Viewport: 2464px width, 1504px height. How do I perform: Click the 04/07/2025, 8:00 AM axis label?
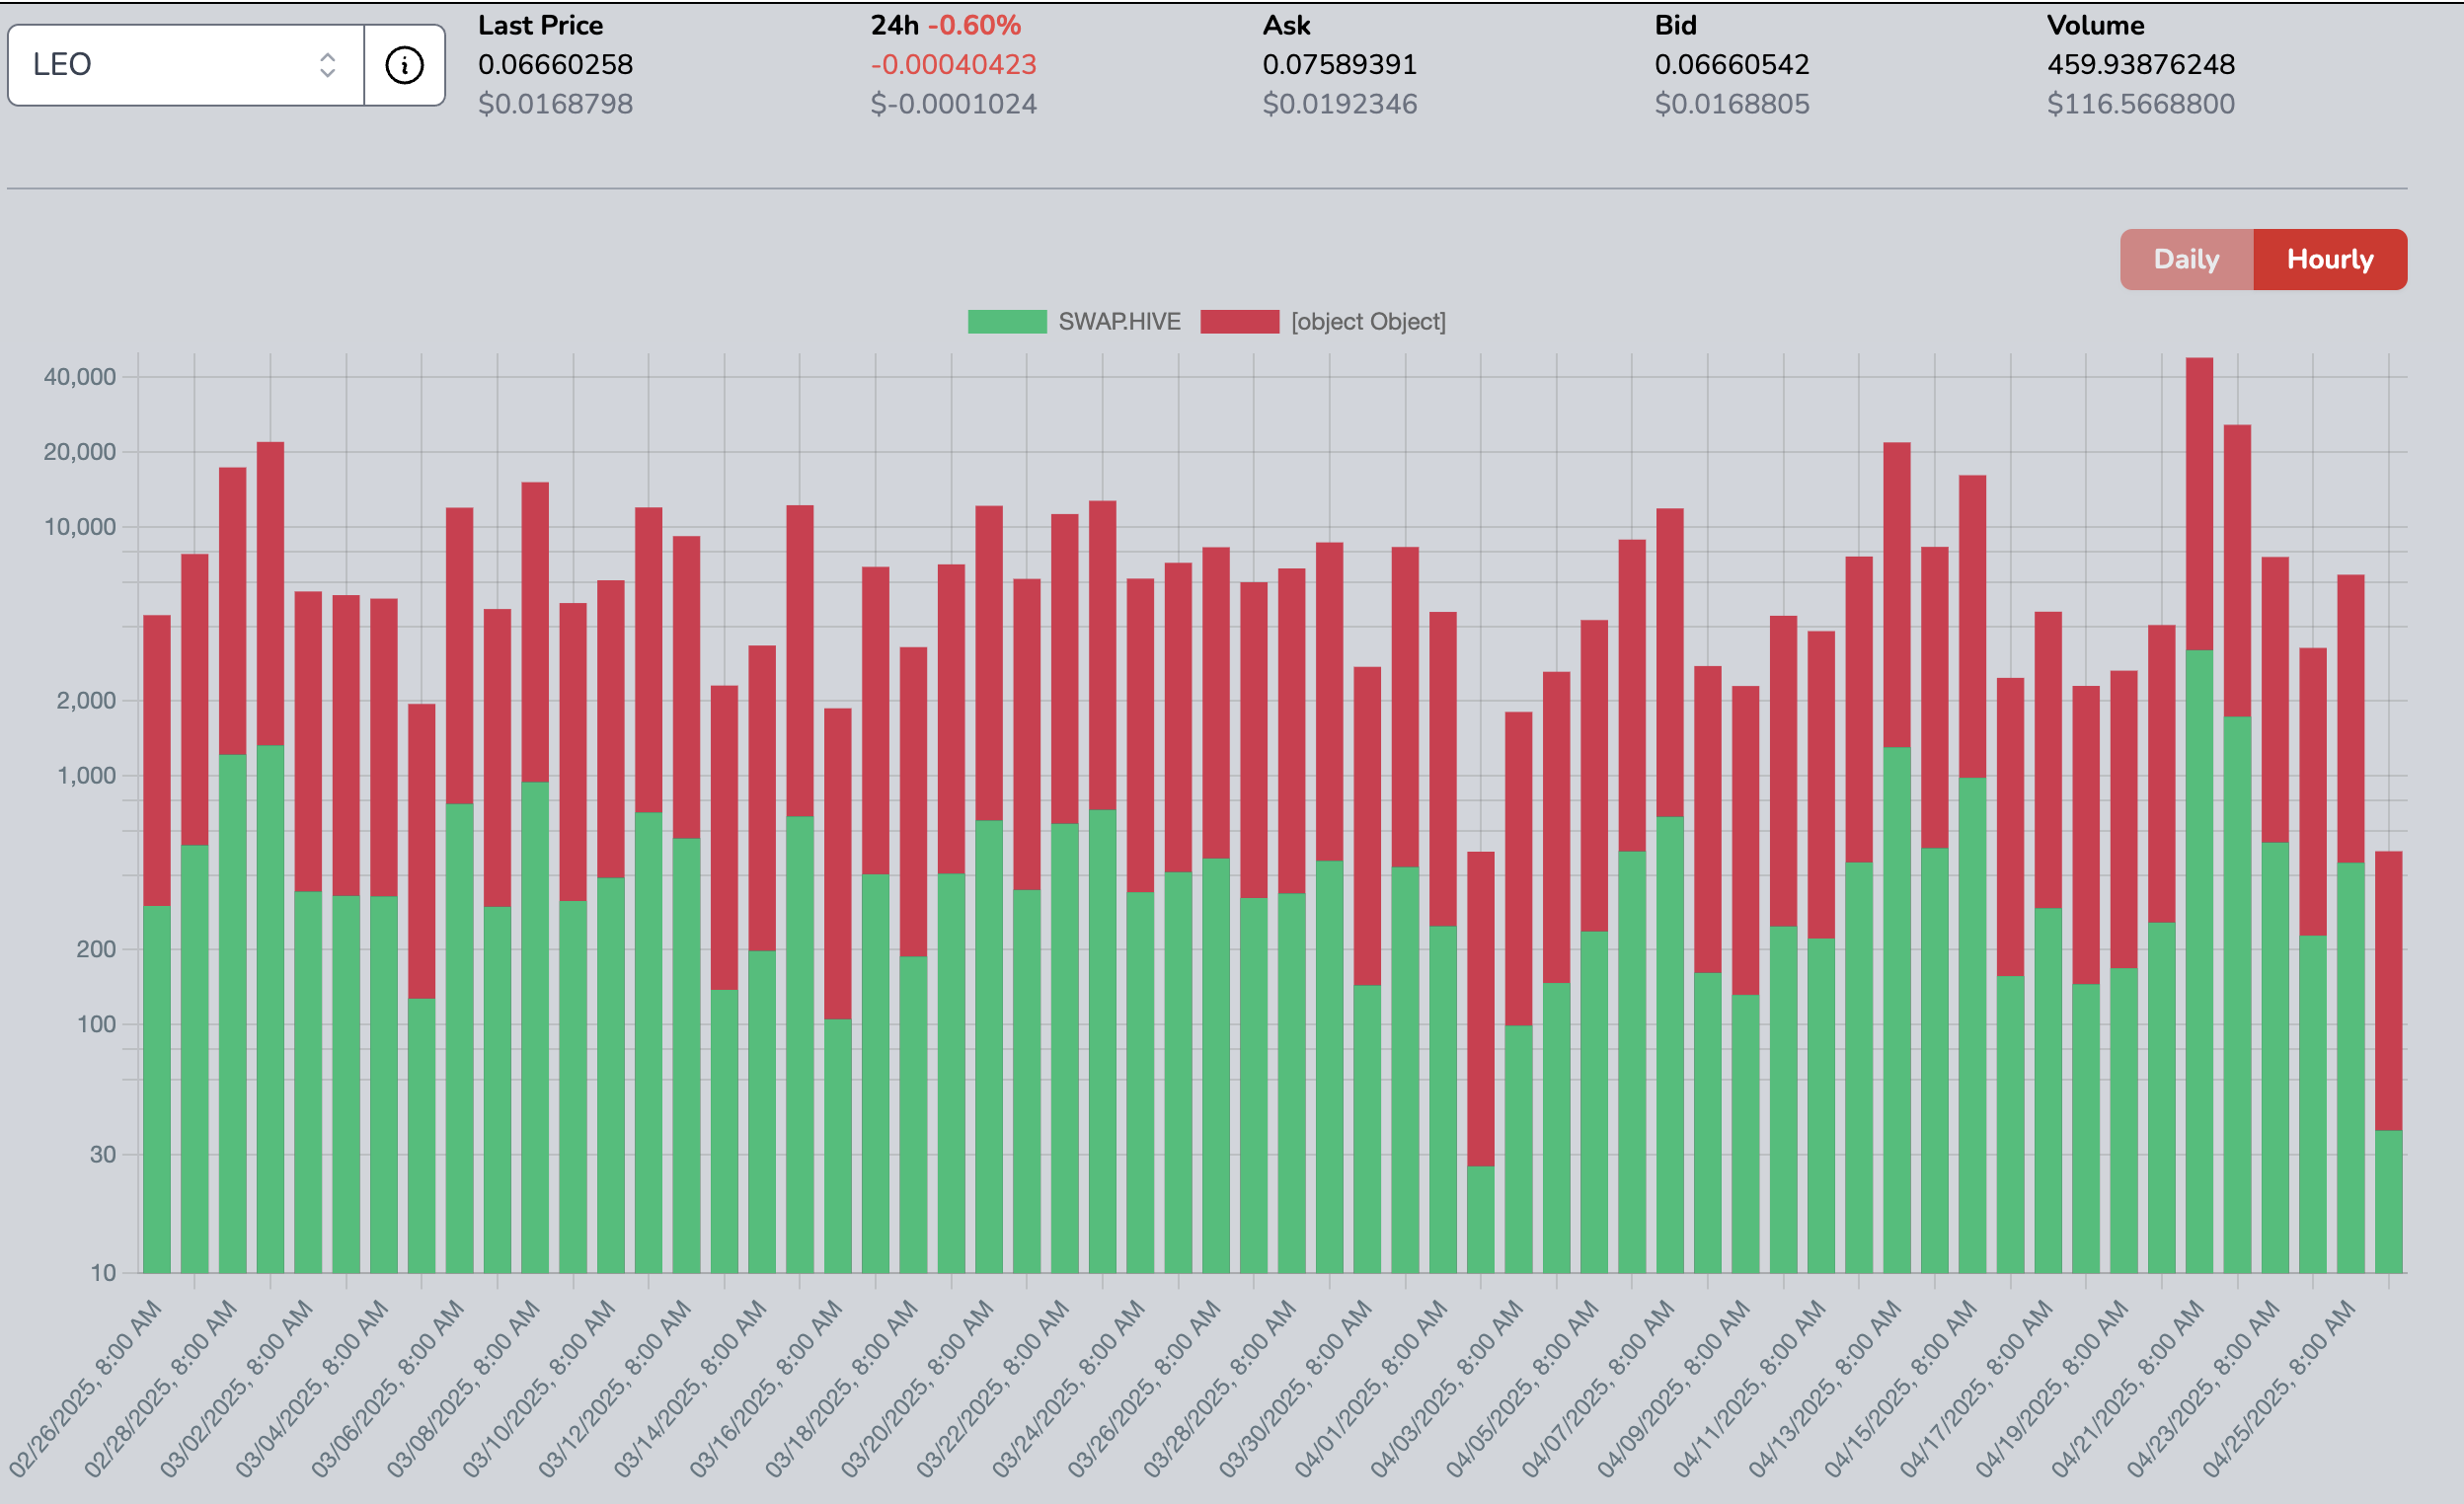pos(1599,1388)
